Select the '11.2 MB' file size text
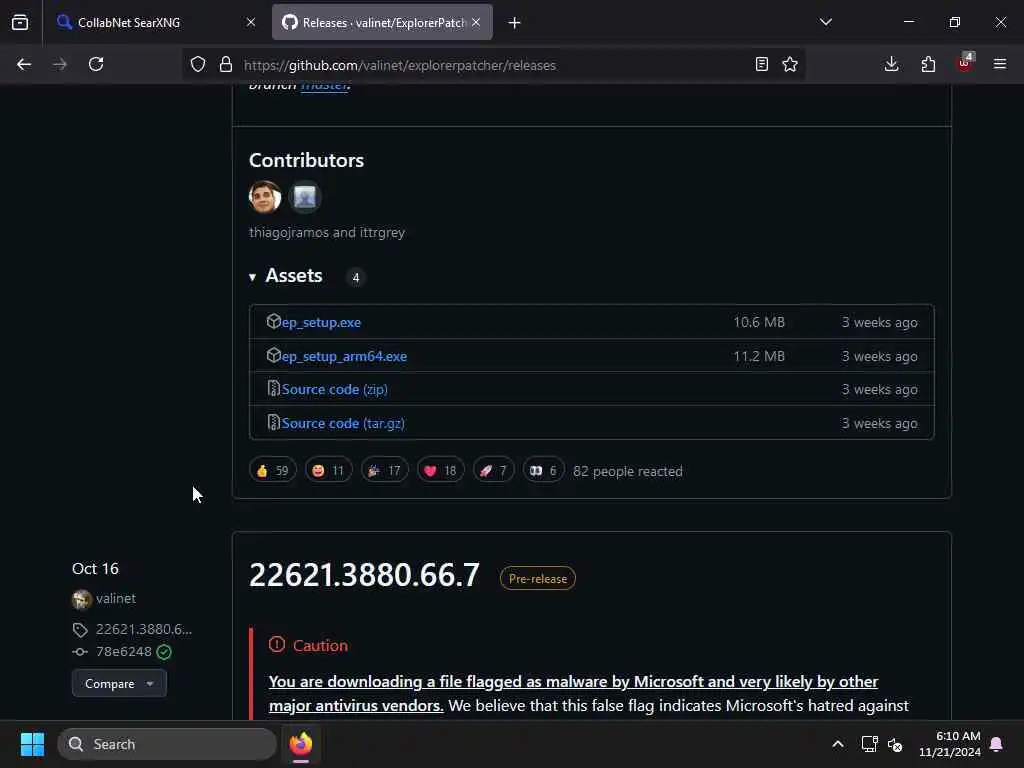This screenshot has height=768, width=1024. tap(759, 357)
